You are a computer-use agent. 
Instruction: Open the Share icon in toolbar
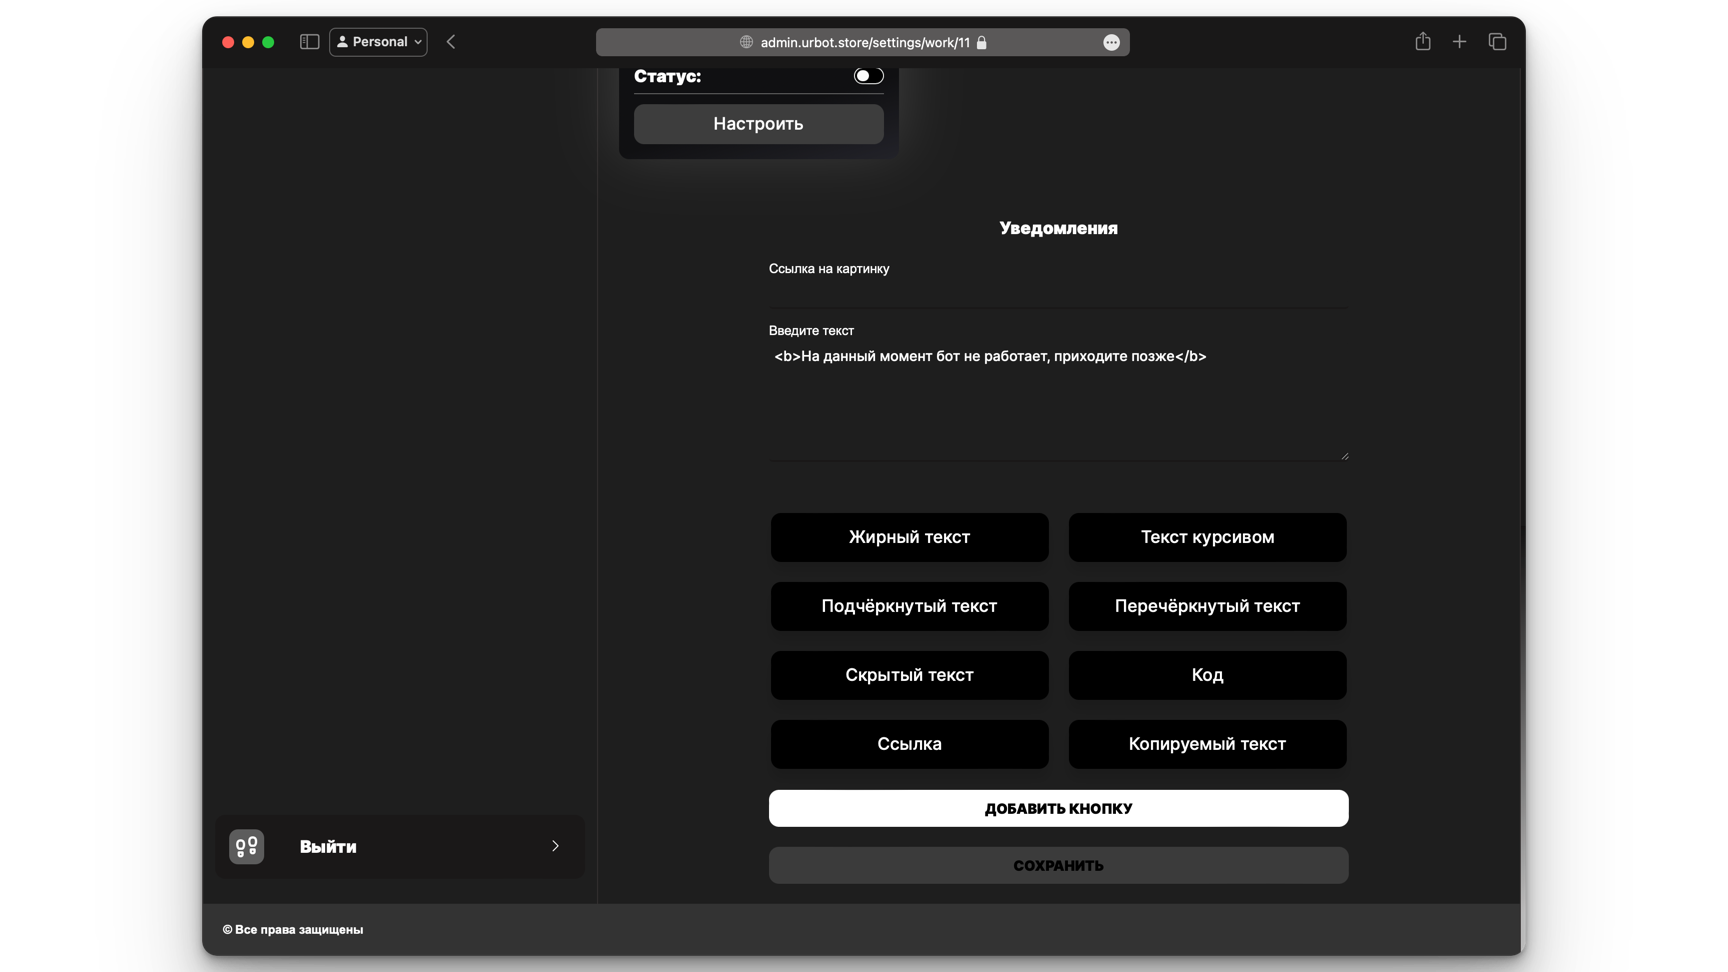pos(1422,42)
